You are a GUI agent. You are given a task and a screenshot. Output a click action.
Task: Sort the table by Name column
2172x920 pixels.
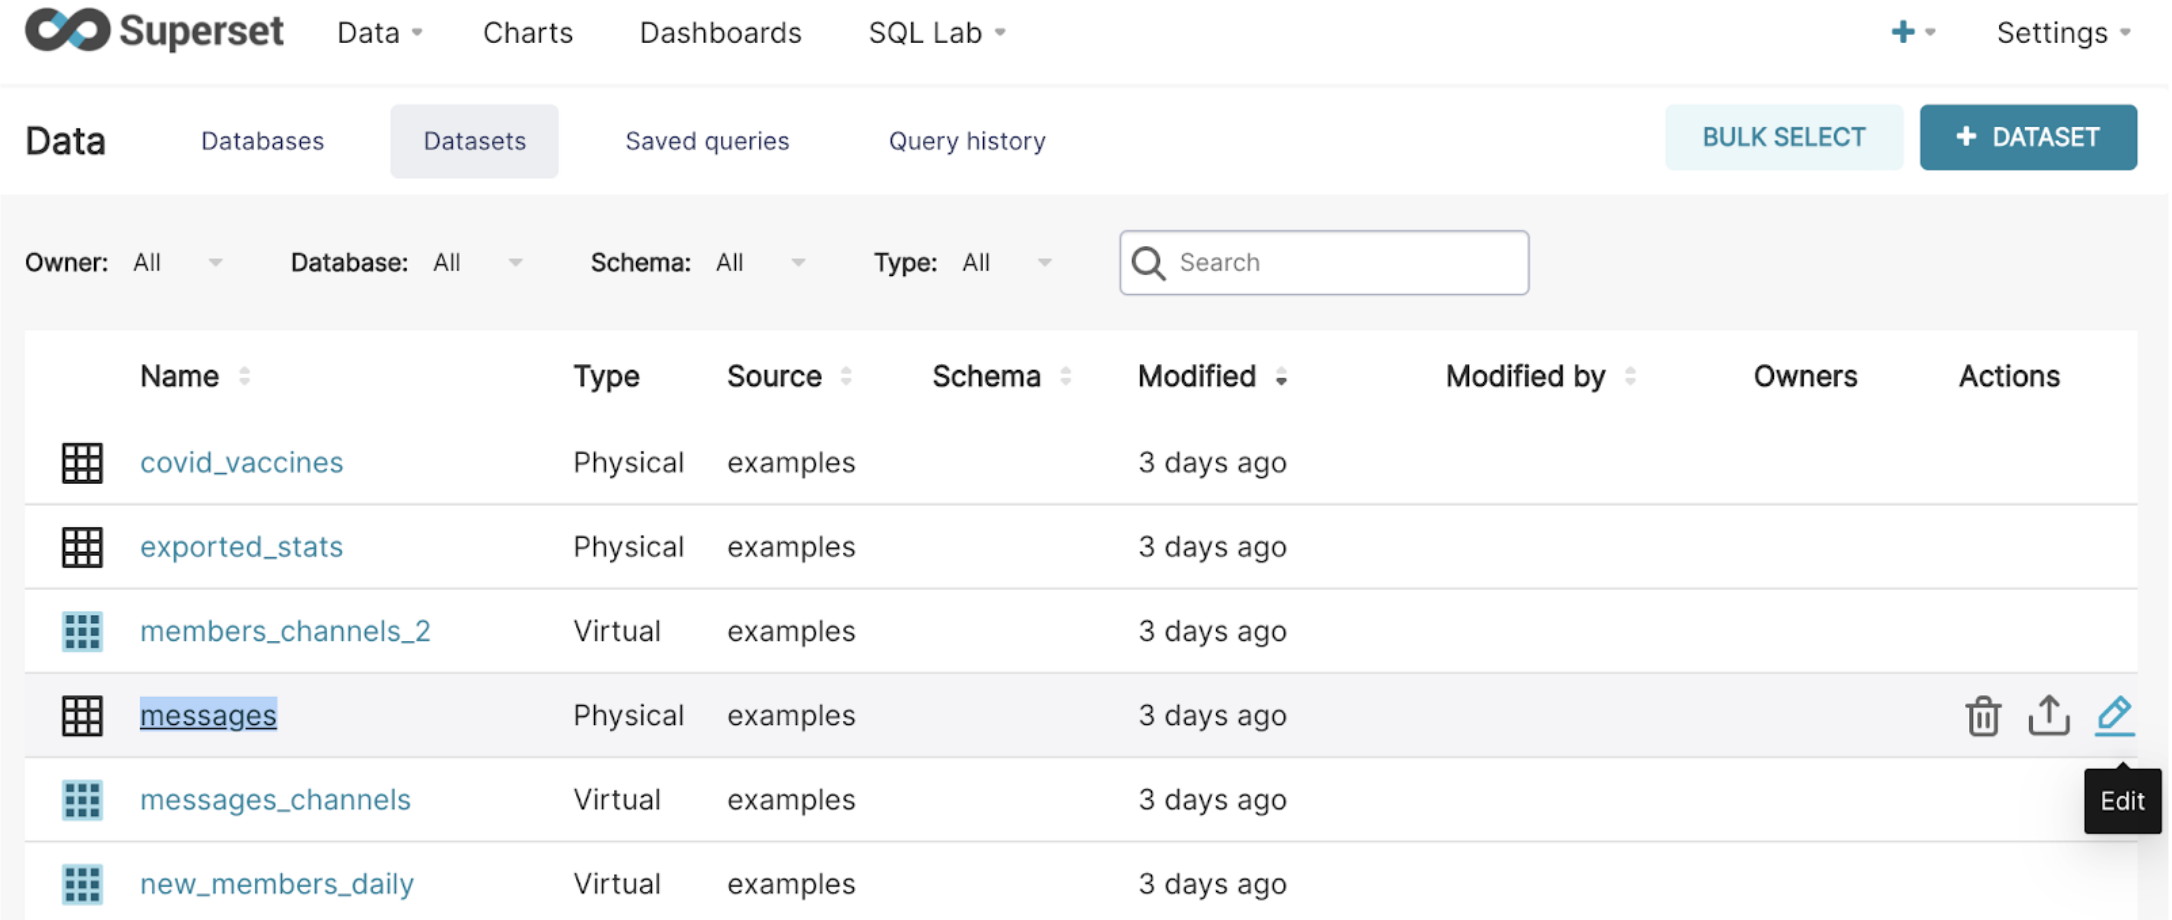(x=244, y=377)
